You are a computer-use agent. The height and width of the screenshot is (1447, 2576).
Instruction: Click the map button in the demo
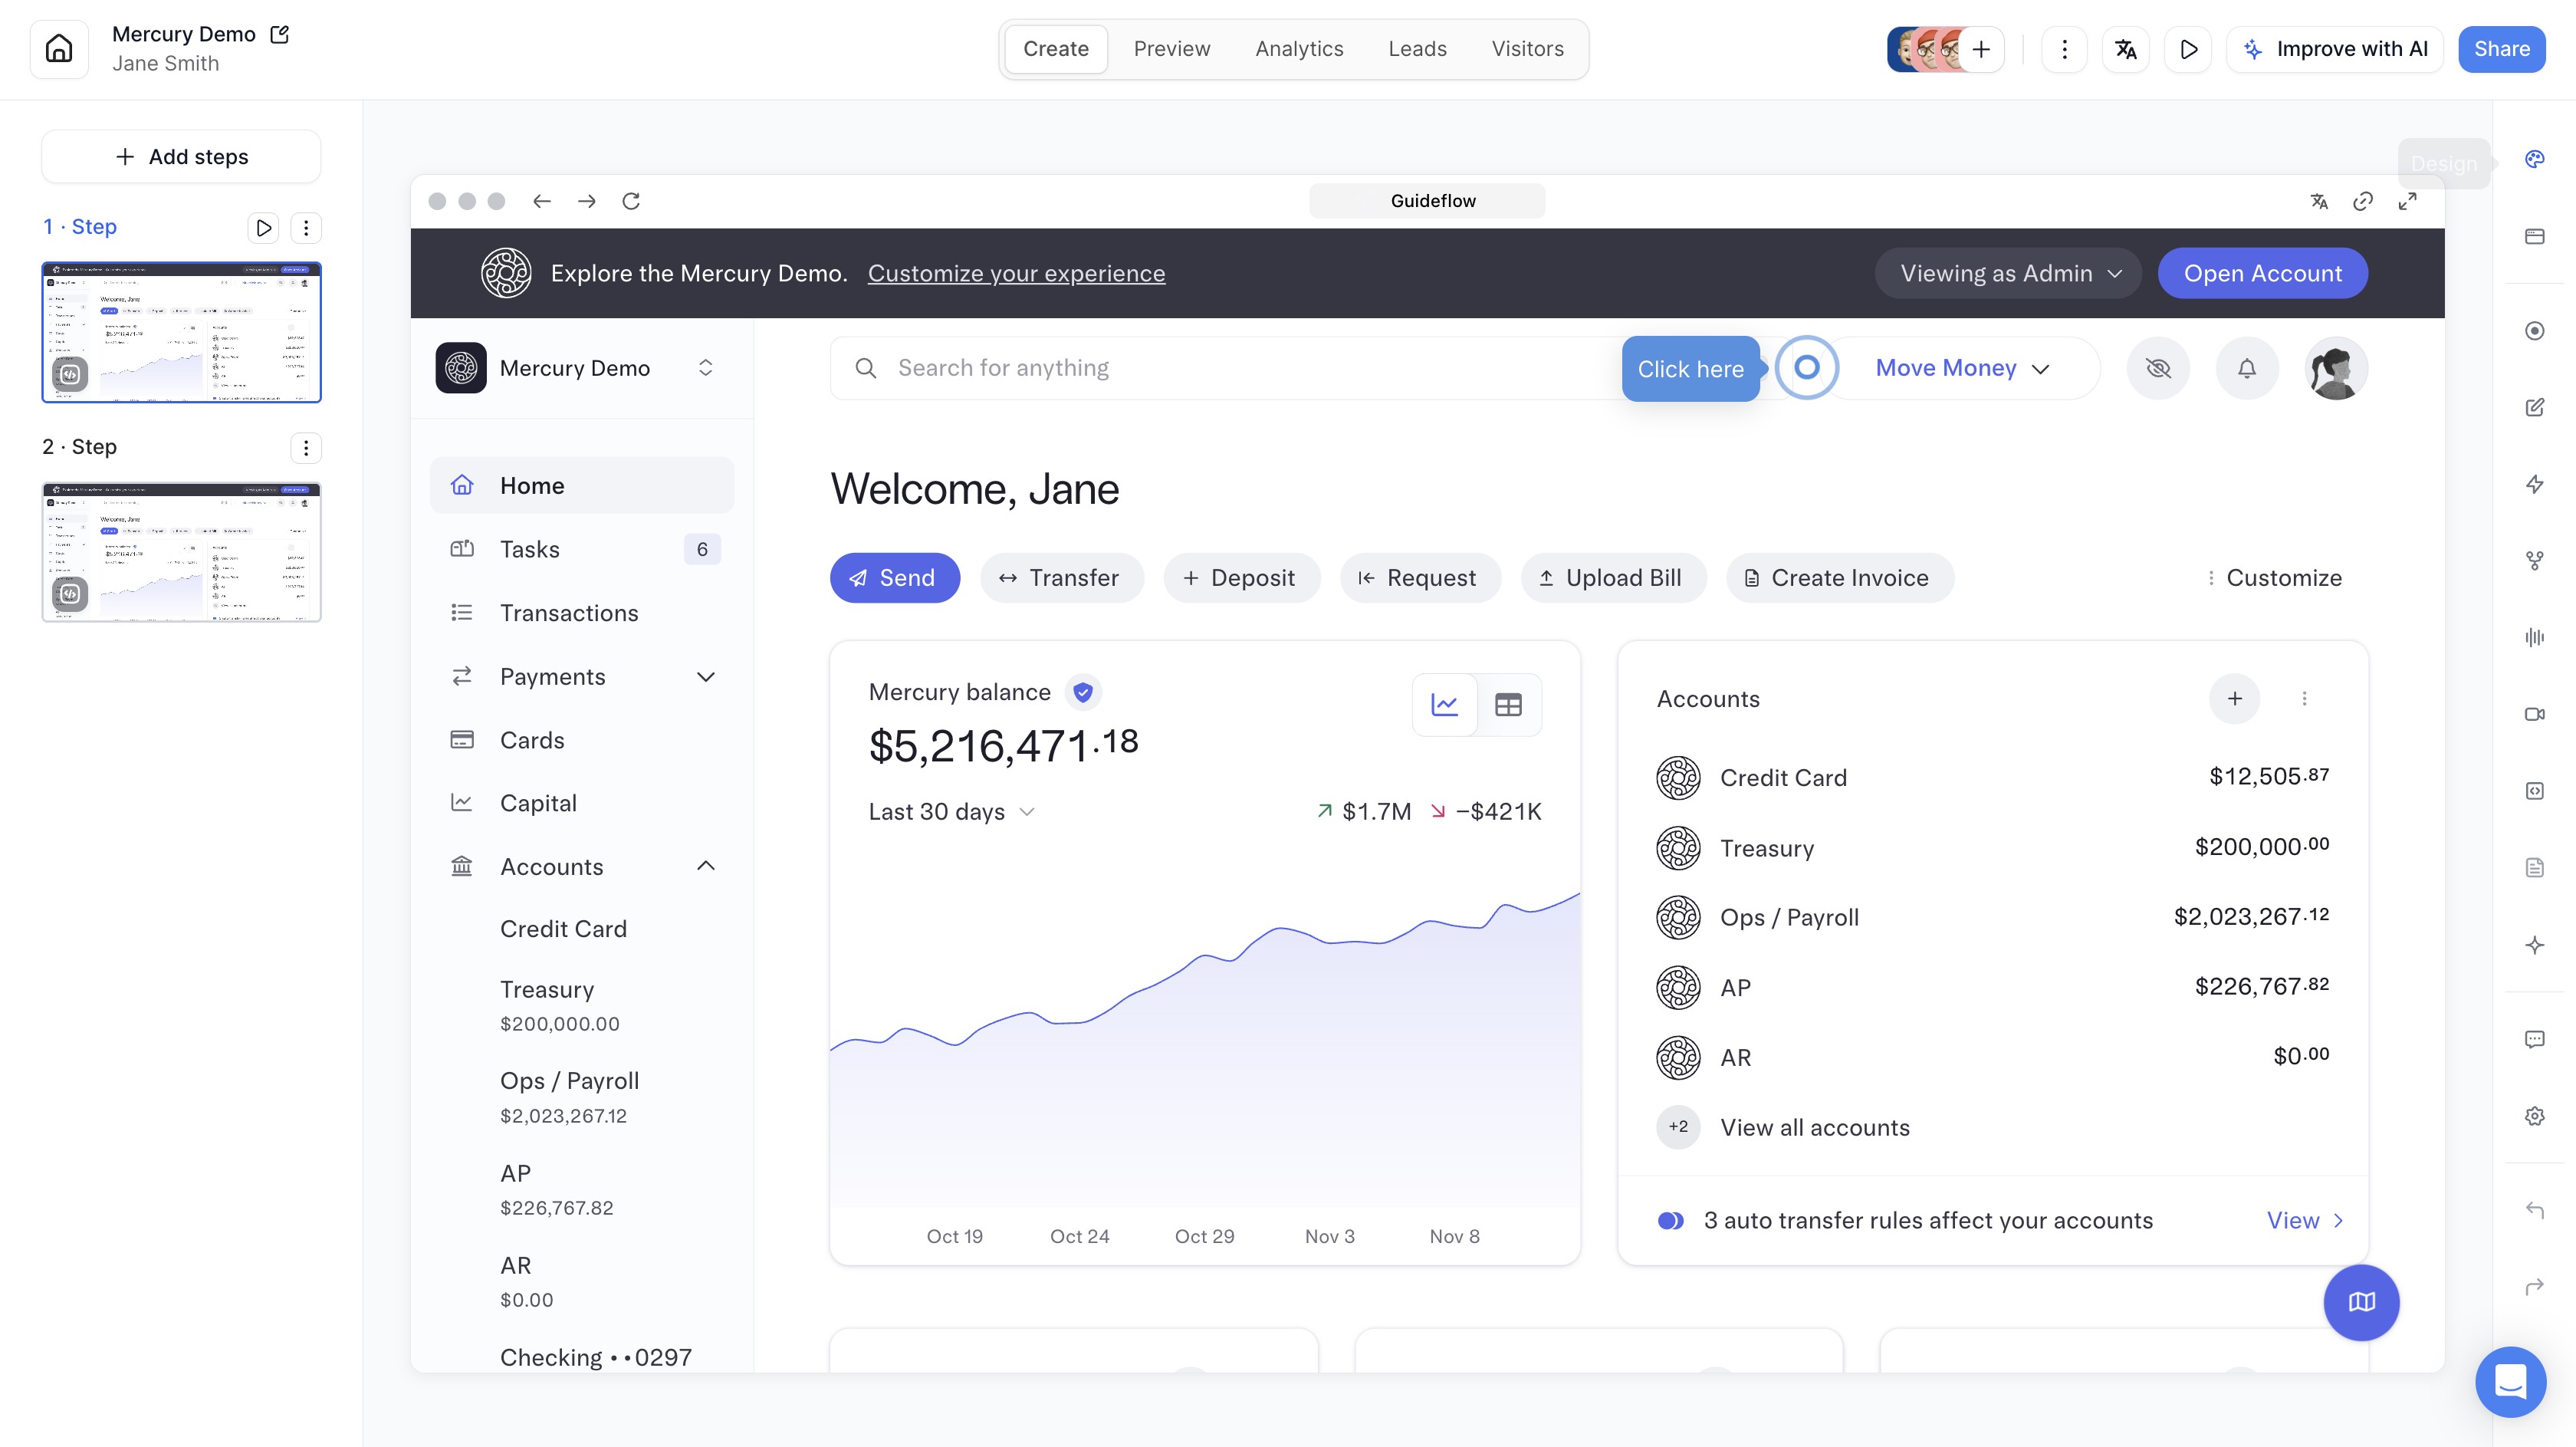coord(2361,1302)
